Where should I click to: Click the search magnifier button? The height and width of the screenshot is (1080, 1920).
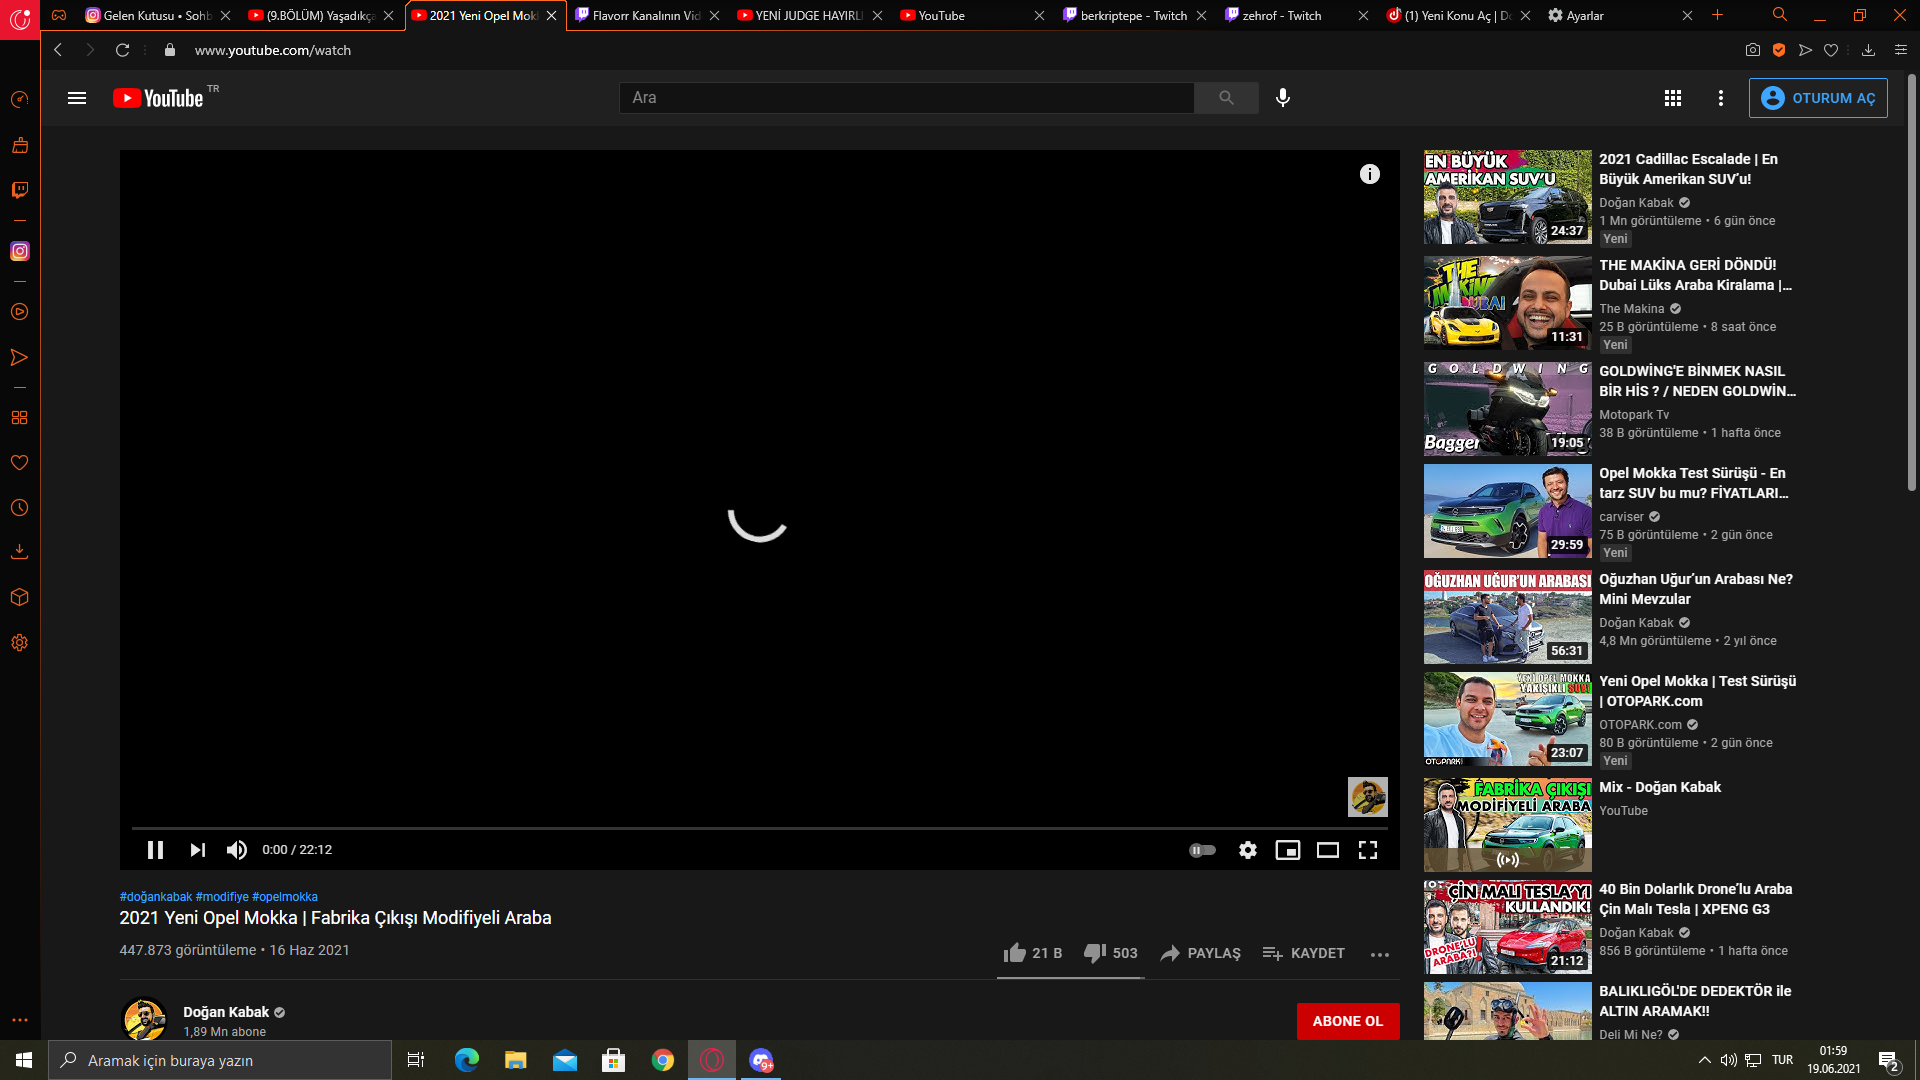(1226, 98)
